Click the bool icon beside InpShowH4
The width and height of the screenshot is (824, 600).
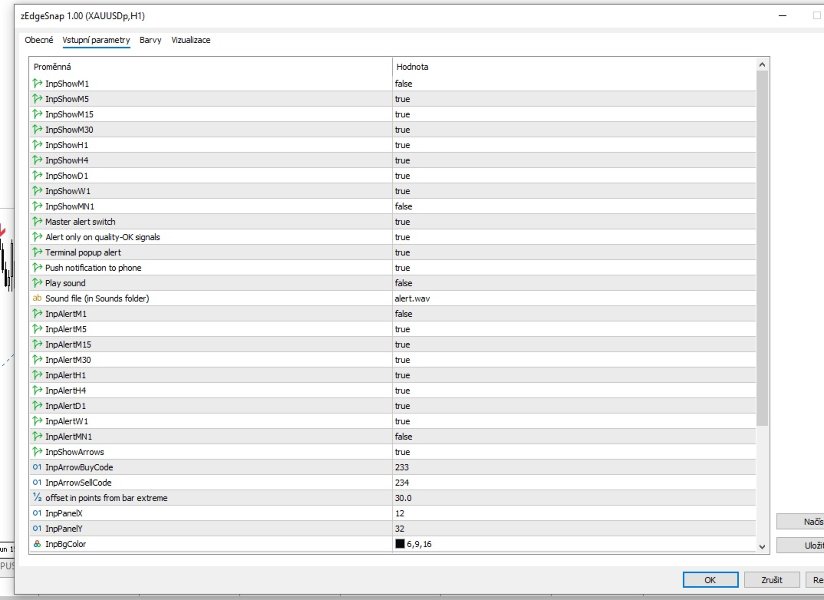click(37, 160)
